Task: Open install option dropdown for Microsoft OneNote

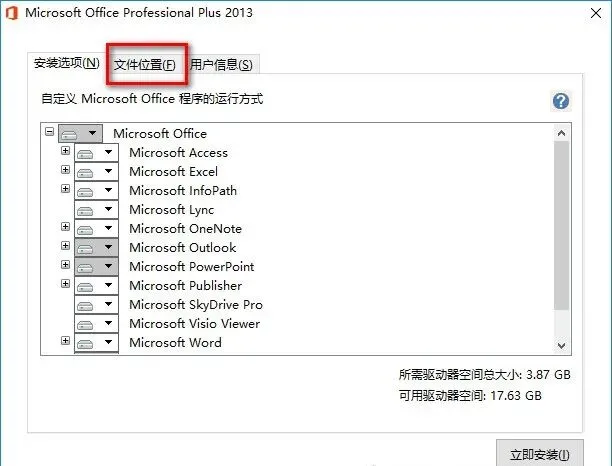Action: coord(96,228)
